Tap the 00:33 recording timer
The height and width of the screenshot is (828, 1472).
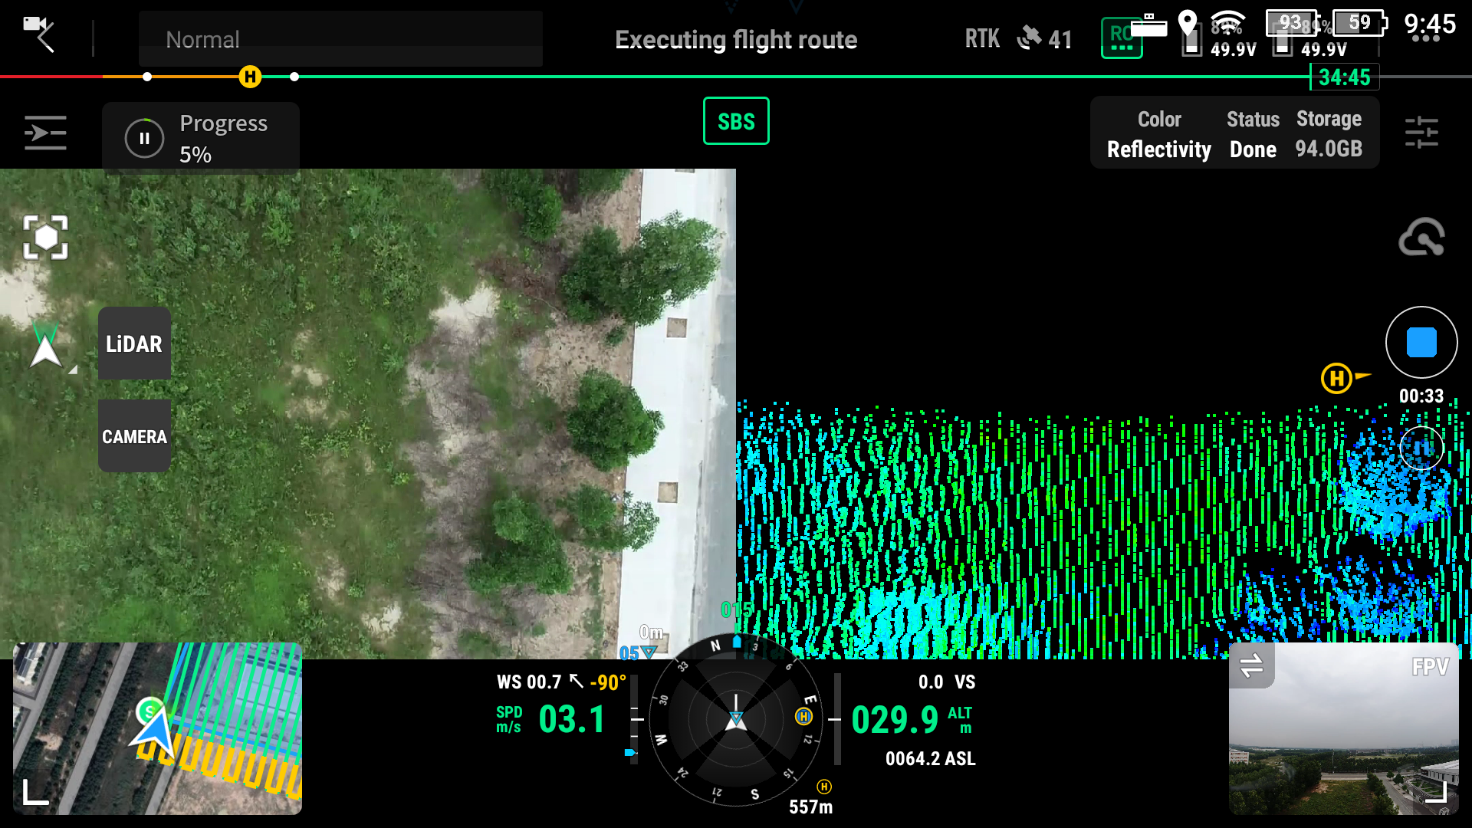[x=1421, y=396]
